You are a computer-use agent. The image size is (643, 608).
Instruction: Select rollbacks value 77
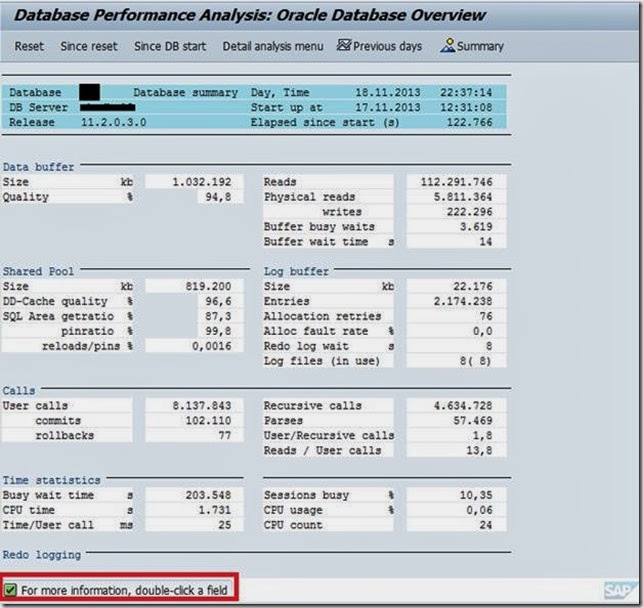(x=194, y=435)
